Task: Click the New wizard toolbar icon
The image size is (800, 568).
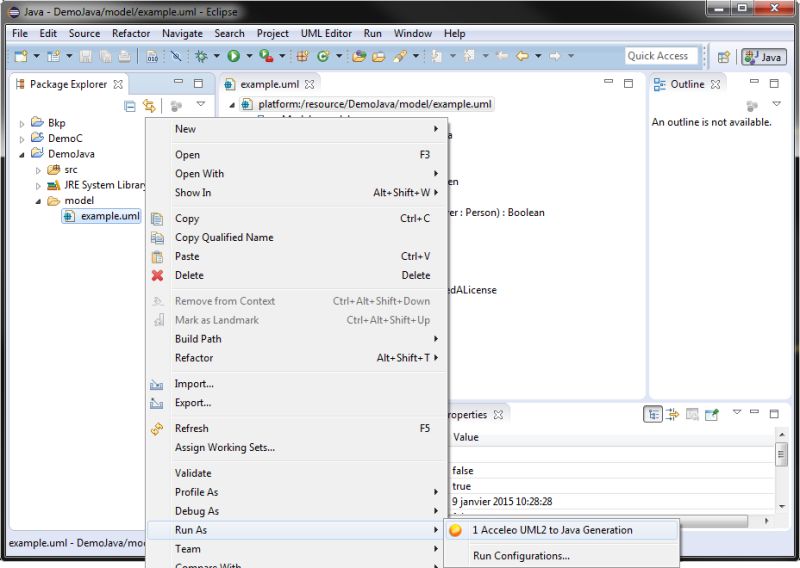Action: point(21,56)
